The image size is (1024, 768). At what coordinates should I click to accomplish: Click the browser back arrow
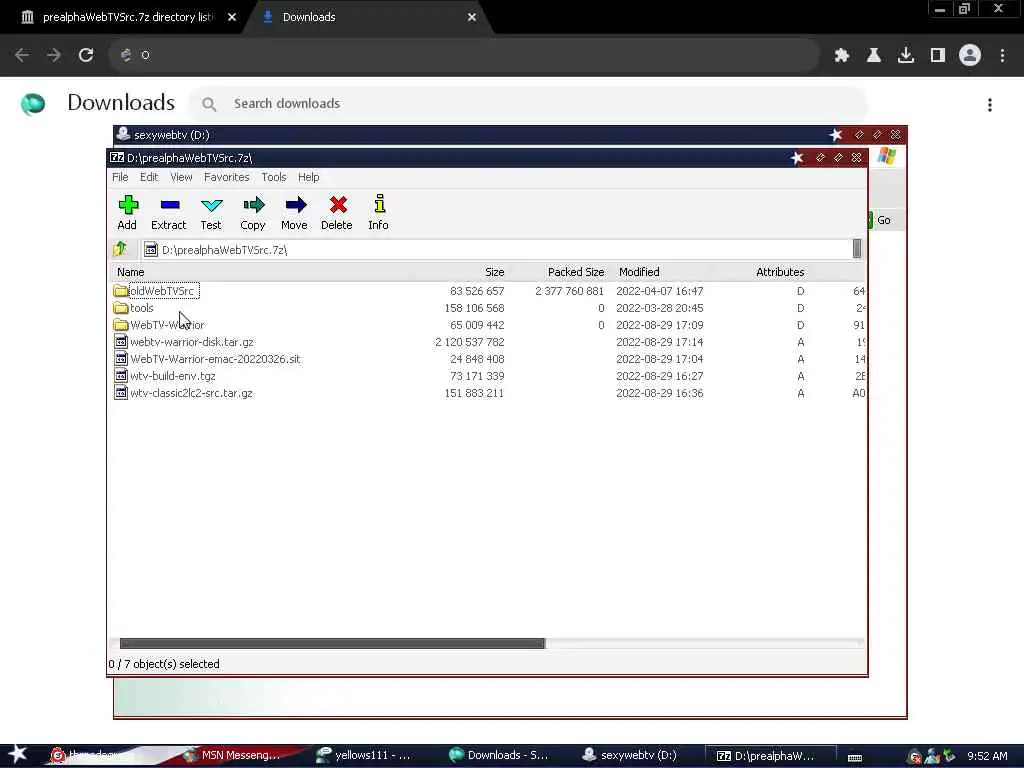click(x=22, y=55)
